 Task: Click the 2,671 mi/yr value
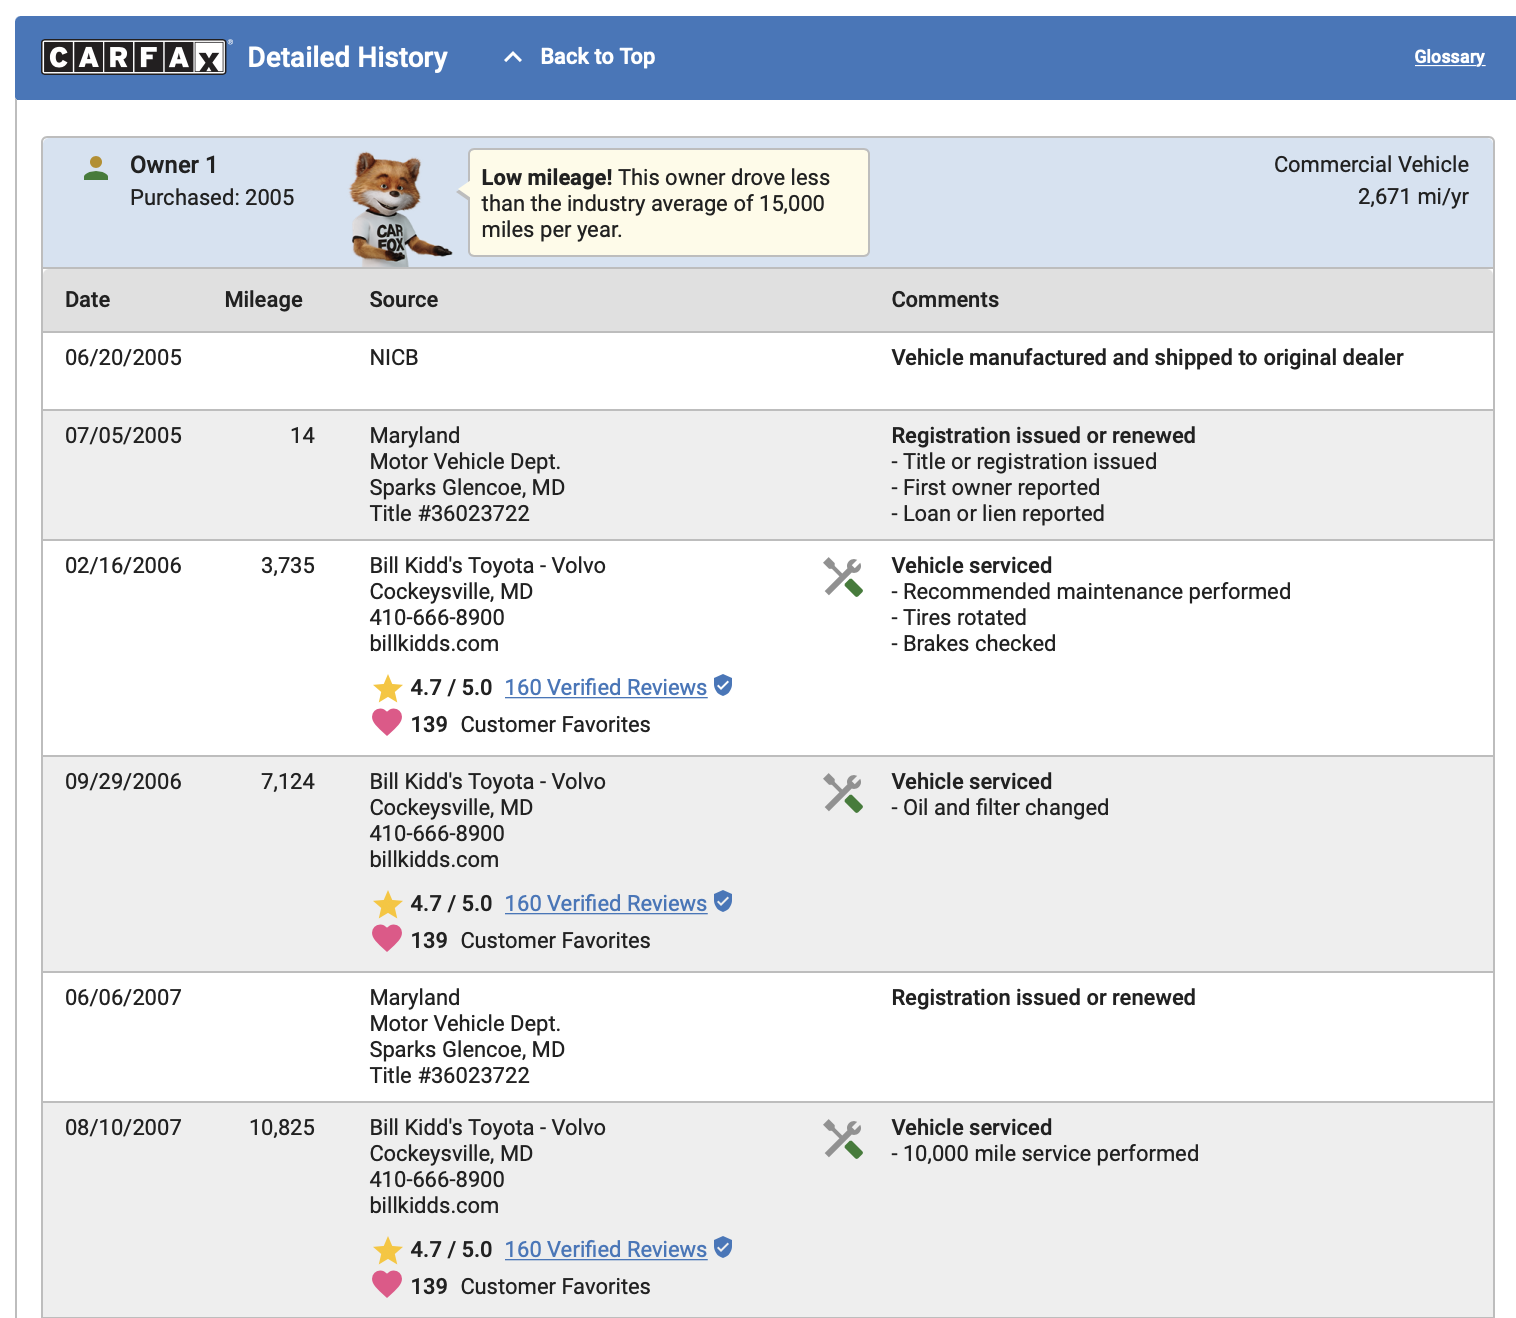pos(1413,197)
